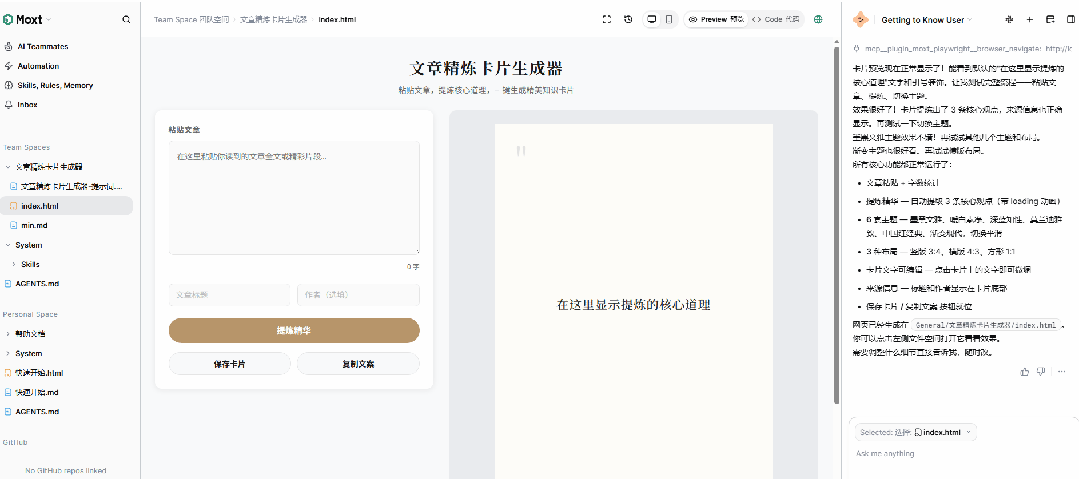Click the GitHub section label
Viewport: 1079px width, 479px height.
(14, 442)
